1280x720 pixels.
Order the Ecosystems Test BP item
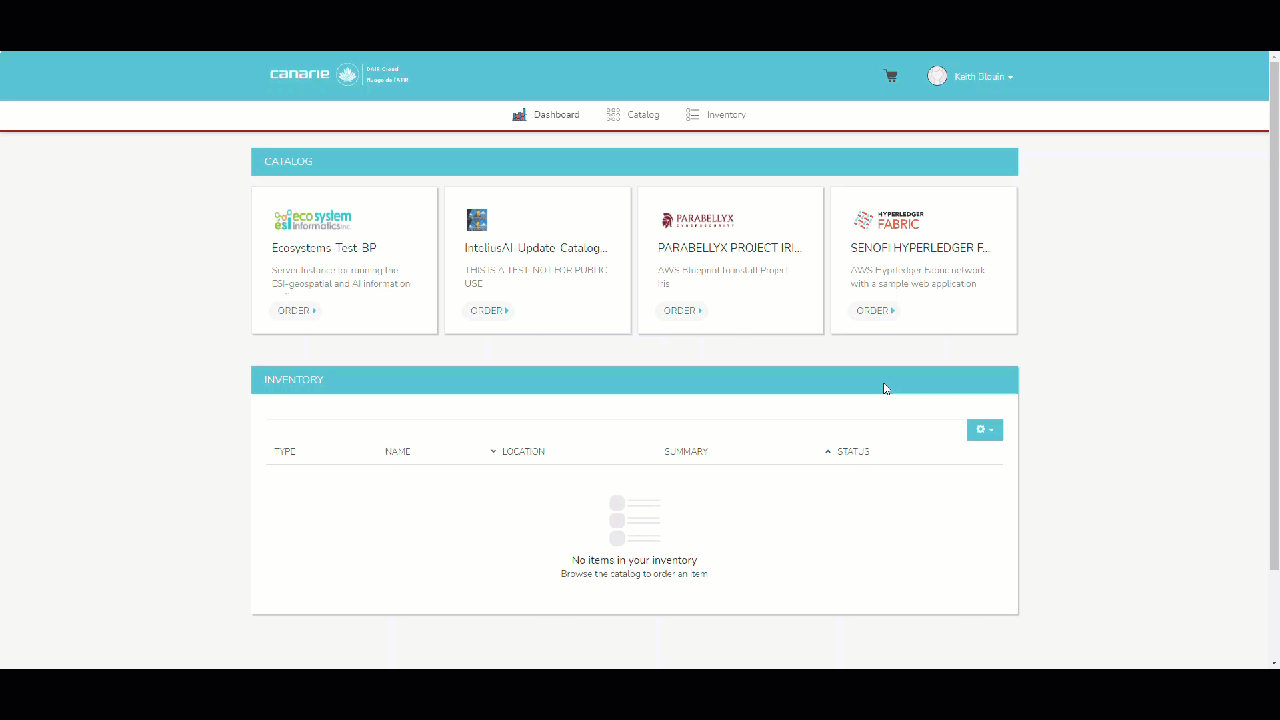[296, 311]
